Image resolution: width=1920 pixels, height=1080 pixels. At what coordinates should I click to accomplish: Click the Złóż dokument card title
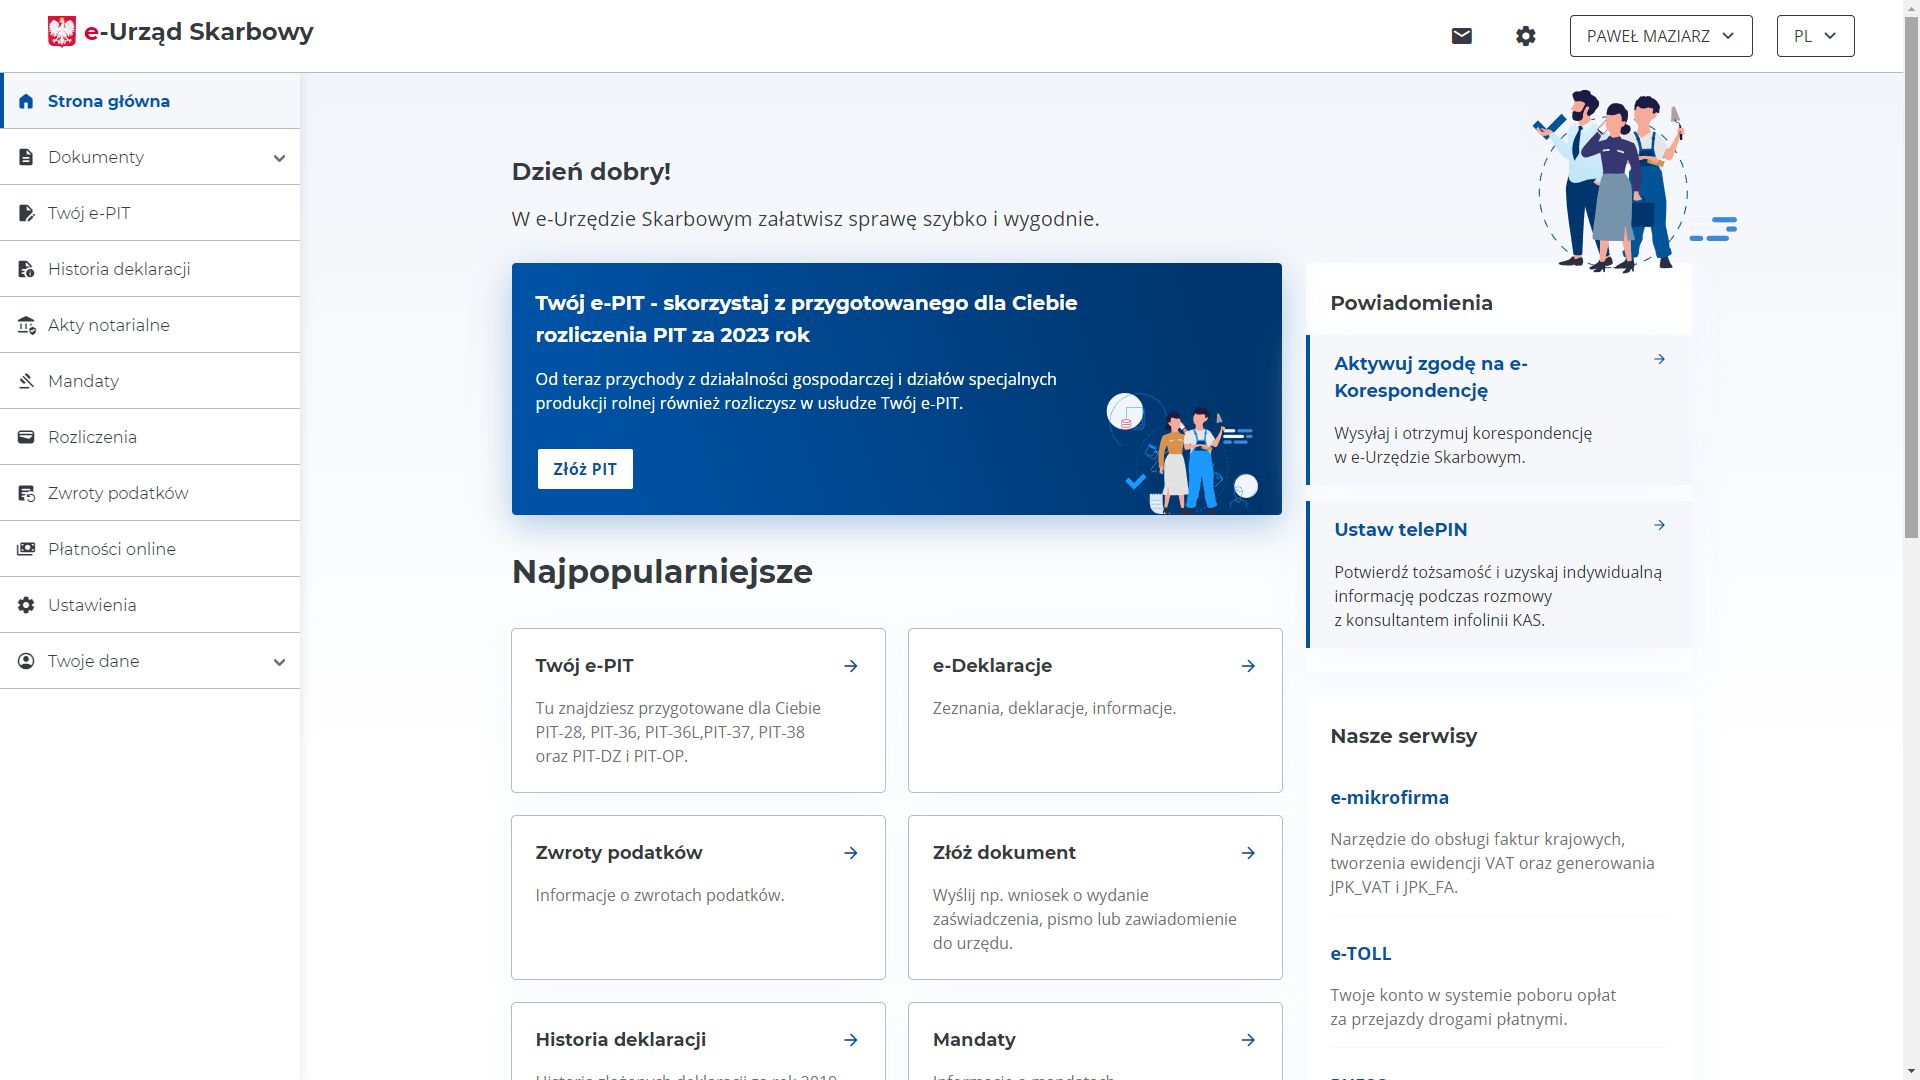click(x=1004, y=853)
